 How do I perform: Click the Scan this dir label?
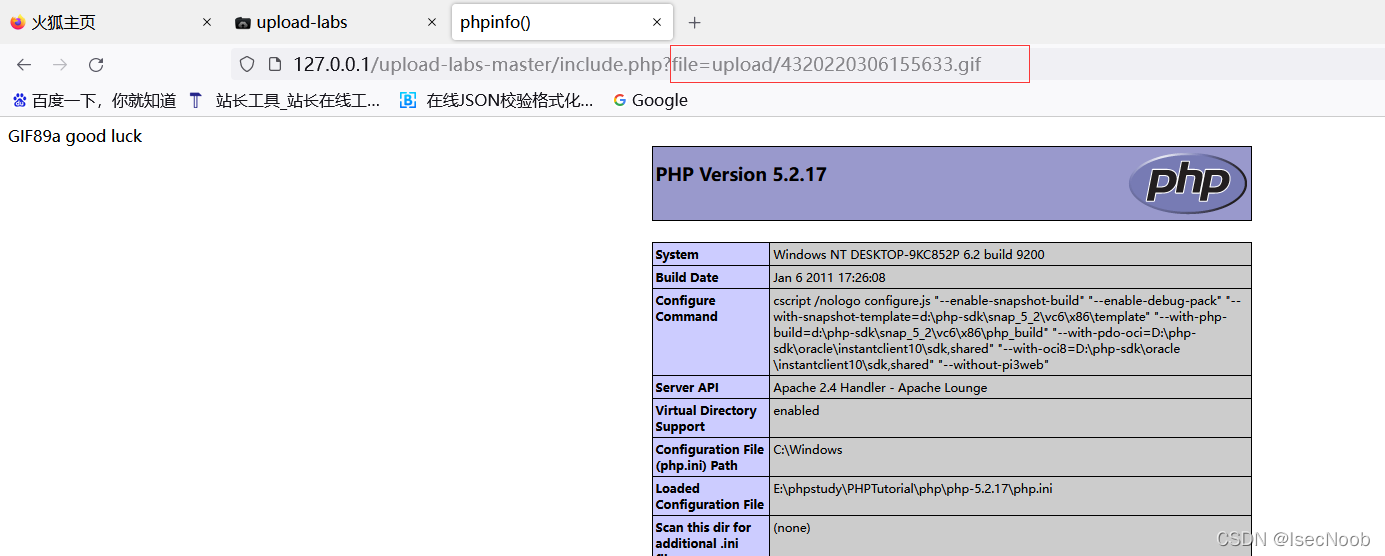pyautogui.click(x=711, y=536)
